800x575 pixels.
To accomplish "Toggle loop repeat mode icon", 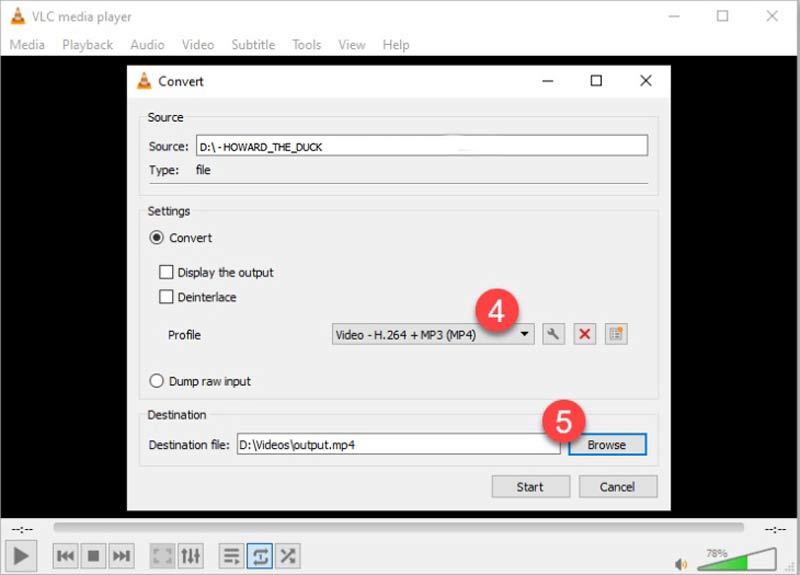I will pos(260,556).
